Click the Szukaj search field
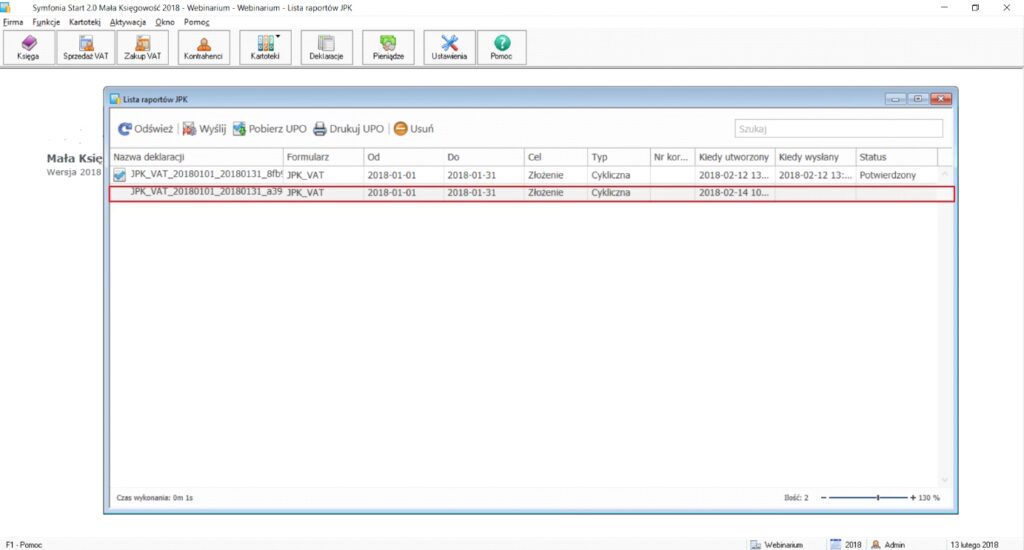Screen dimensions: 1024x550 (x=838, y=129)
